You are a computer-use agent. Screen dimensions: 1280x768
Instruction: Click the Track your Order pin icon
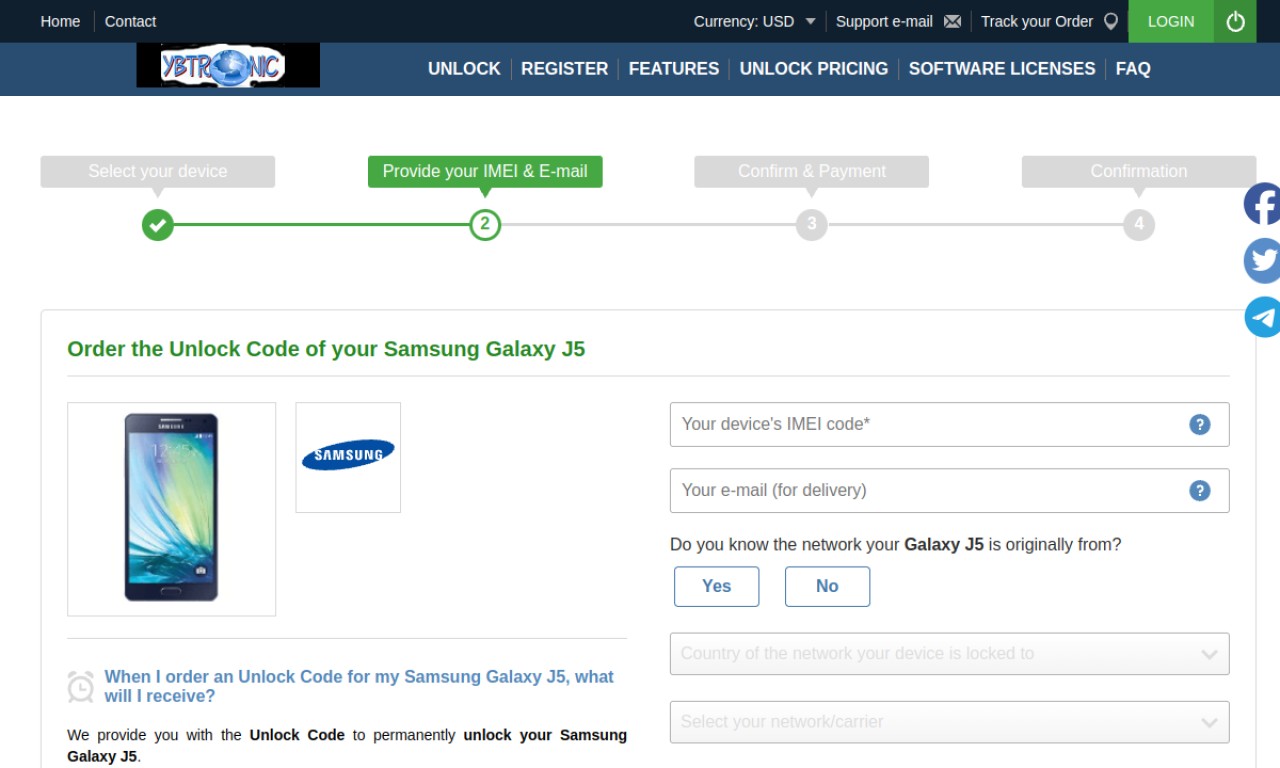1110,21
